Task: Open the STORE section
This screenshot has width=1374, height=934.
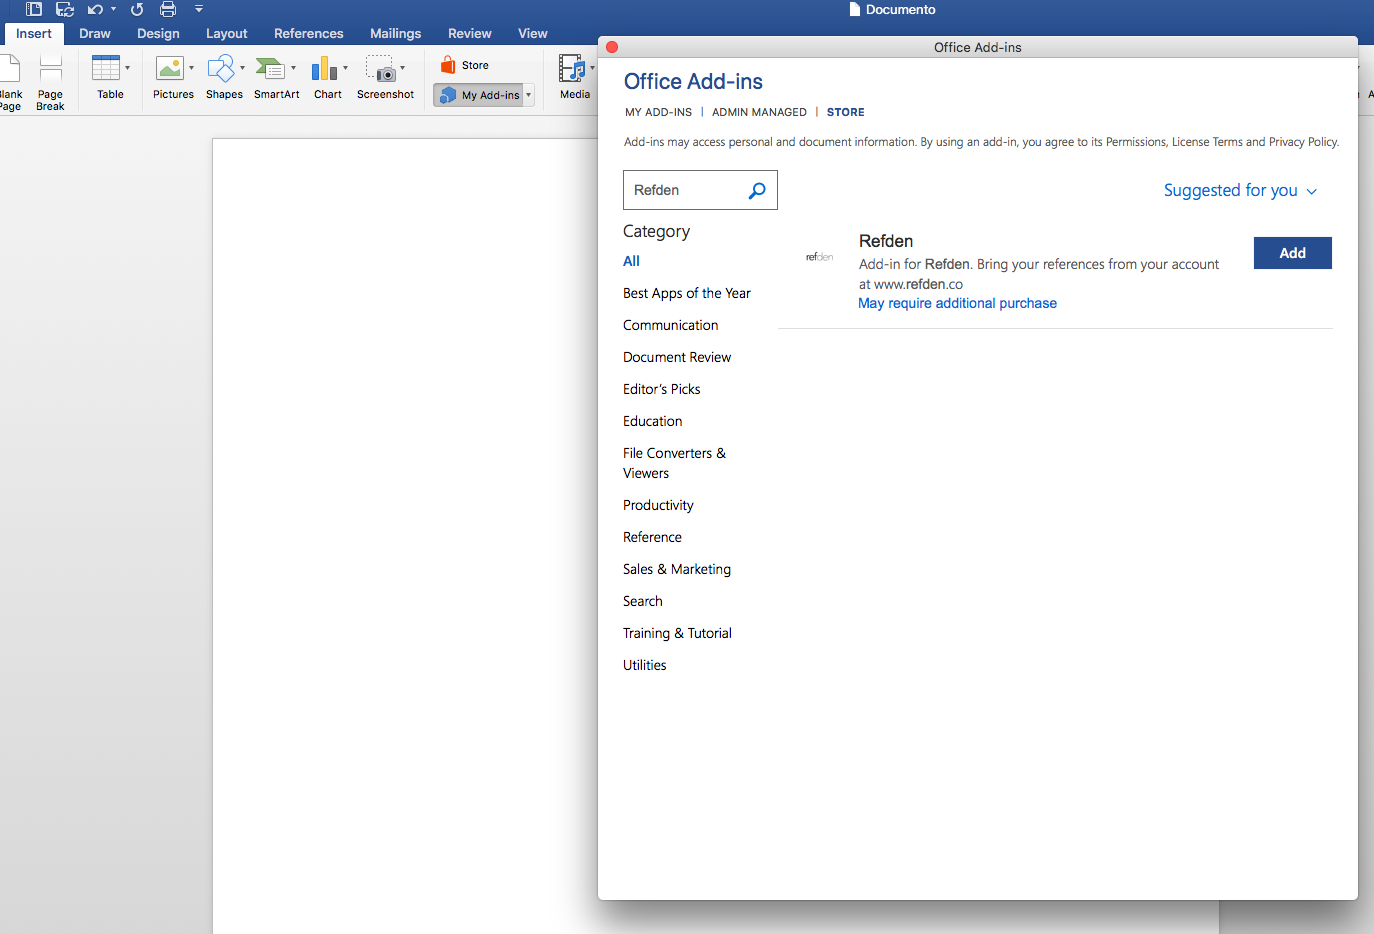Action: (x=846, y=112)
